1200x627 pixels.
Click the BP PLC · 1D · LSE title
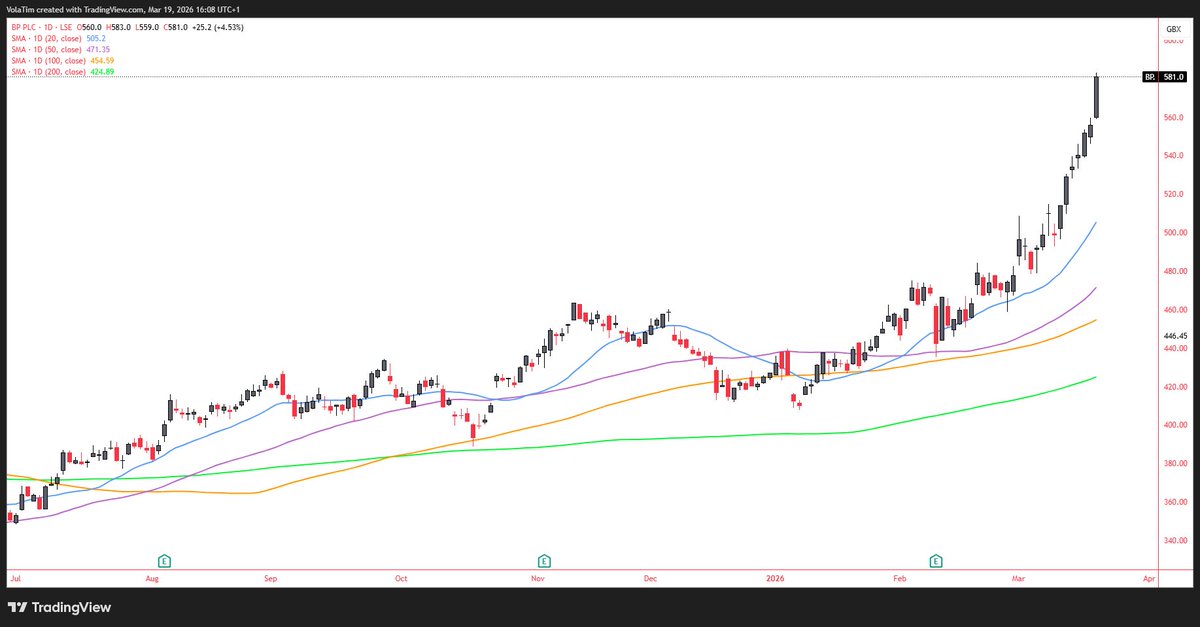42,29
